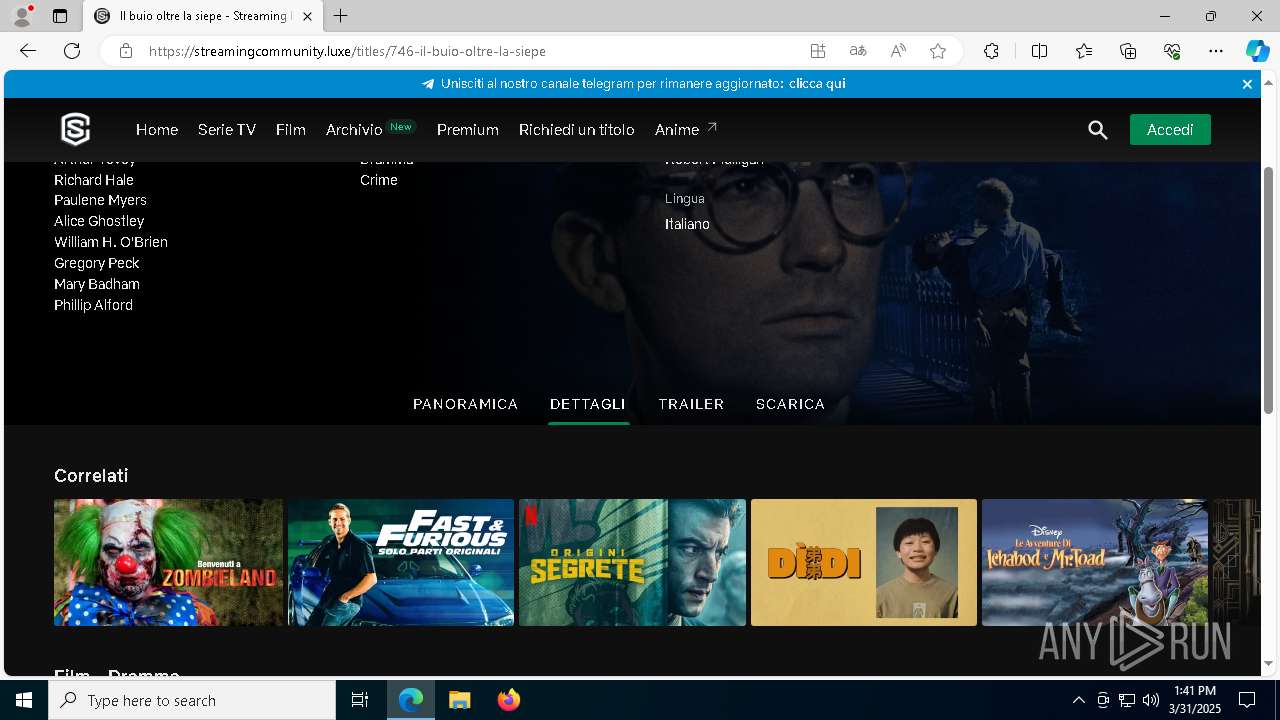Viewport: 1280px width, 720px height.
Task: Switch to the TRAILER tab
Action: tap(691, 404)
